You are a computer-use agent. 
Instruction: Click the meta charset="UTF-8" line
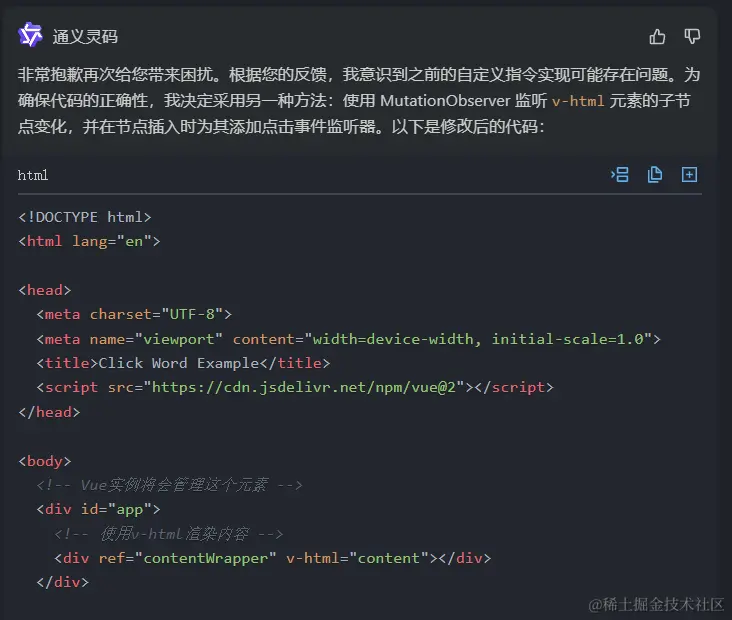coord(134,314)
